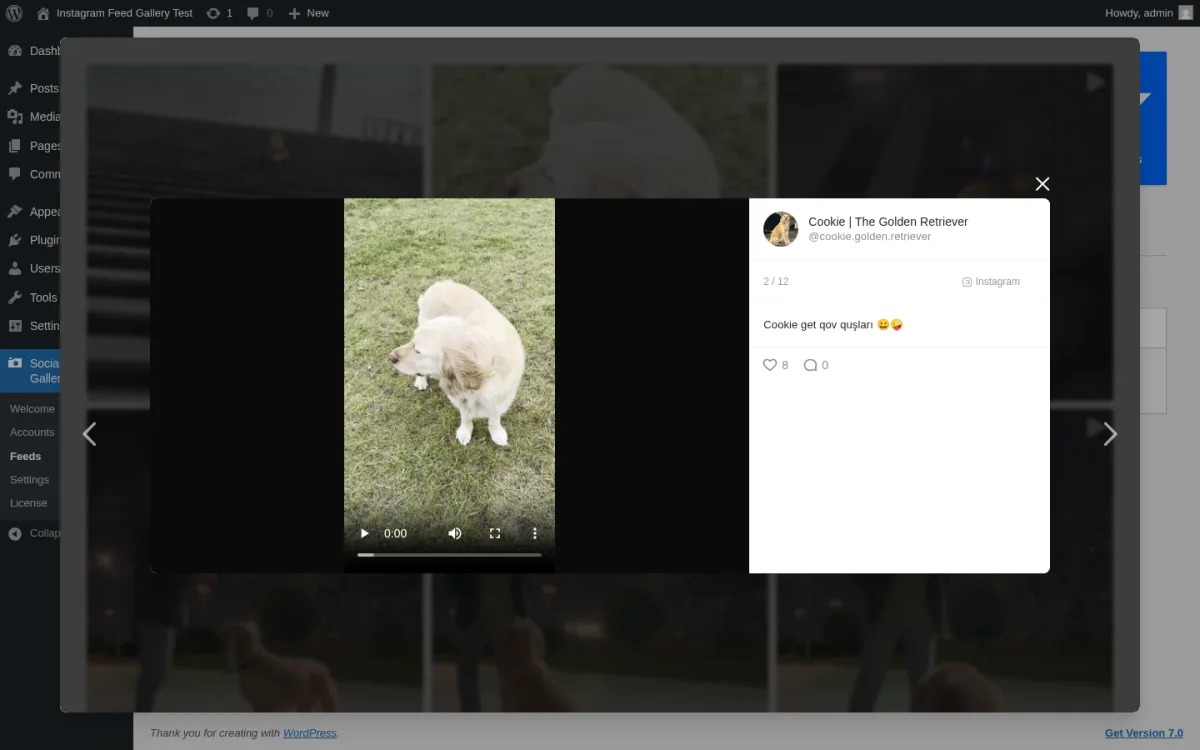Open the Feeds submenu item
Image resolution: width=1200 pixels, height=750 pixels.
pyautogui.click(x=26, y=456)
